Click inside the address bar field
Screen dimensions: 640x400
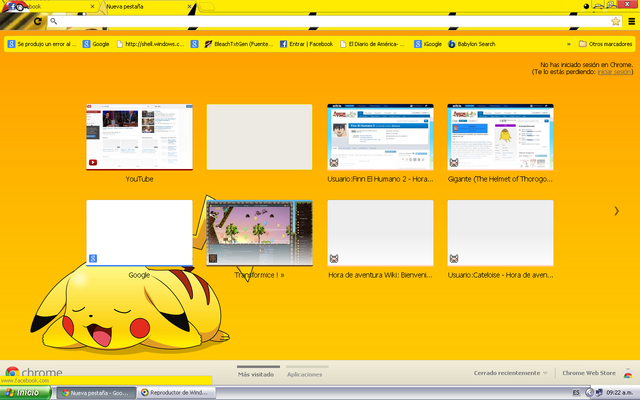pos(335,22)
